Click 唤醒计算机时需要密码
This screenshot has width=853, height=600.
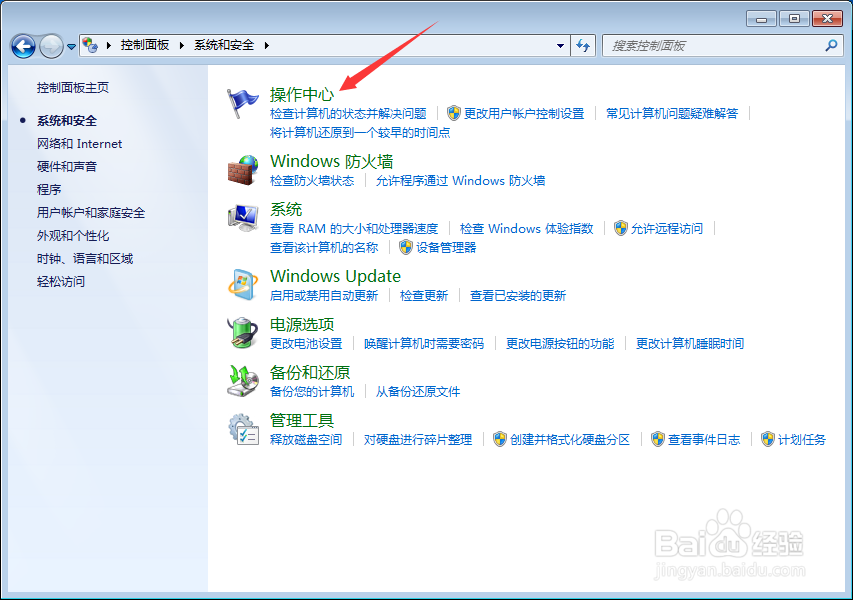point(424,343)
